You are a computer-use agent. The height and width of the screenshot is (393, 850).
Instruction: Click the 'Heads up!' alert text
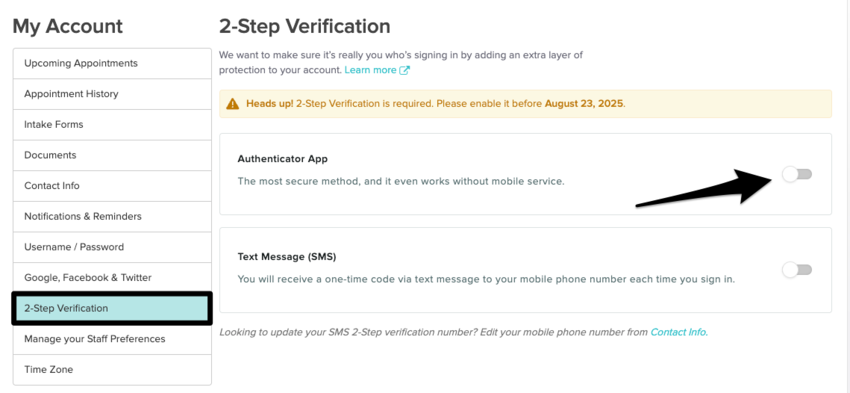pos(269,104)
